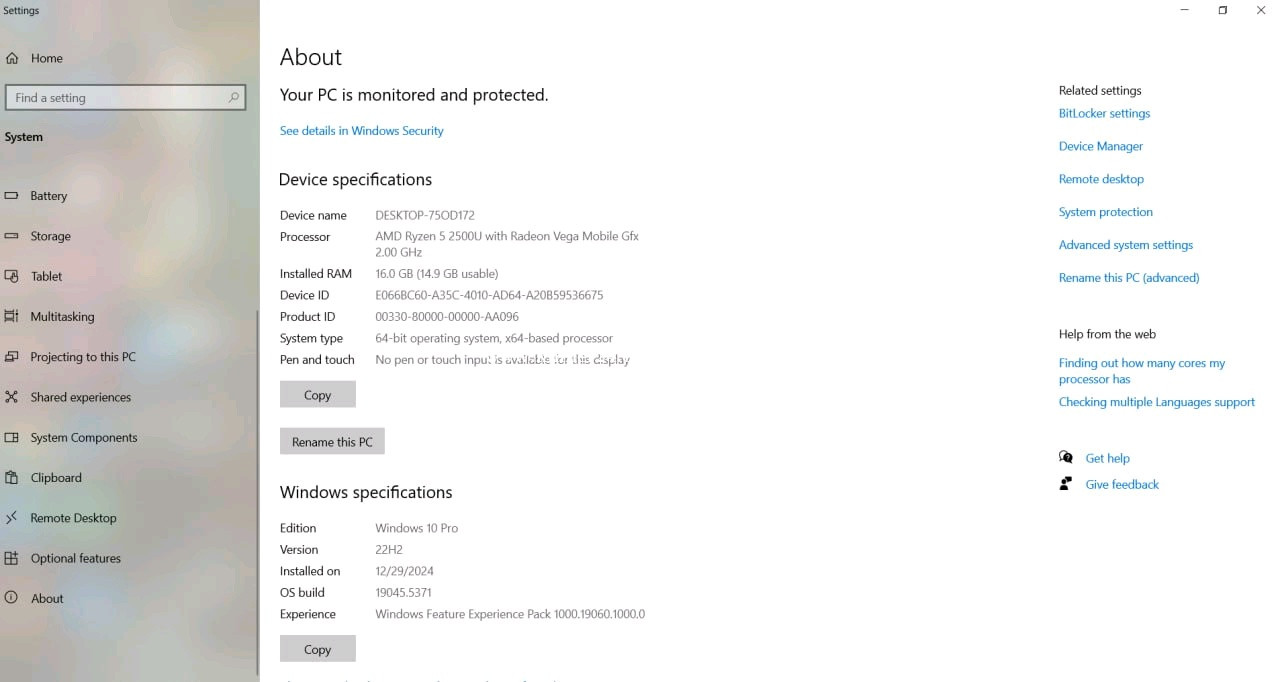Click the About info icon

point(12,598)
